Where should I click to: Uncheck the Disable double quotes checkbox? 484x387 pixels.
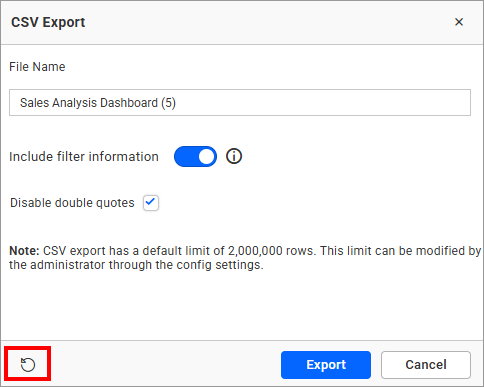point(151,203)
